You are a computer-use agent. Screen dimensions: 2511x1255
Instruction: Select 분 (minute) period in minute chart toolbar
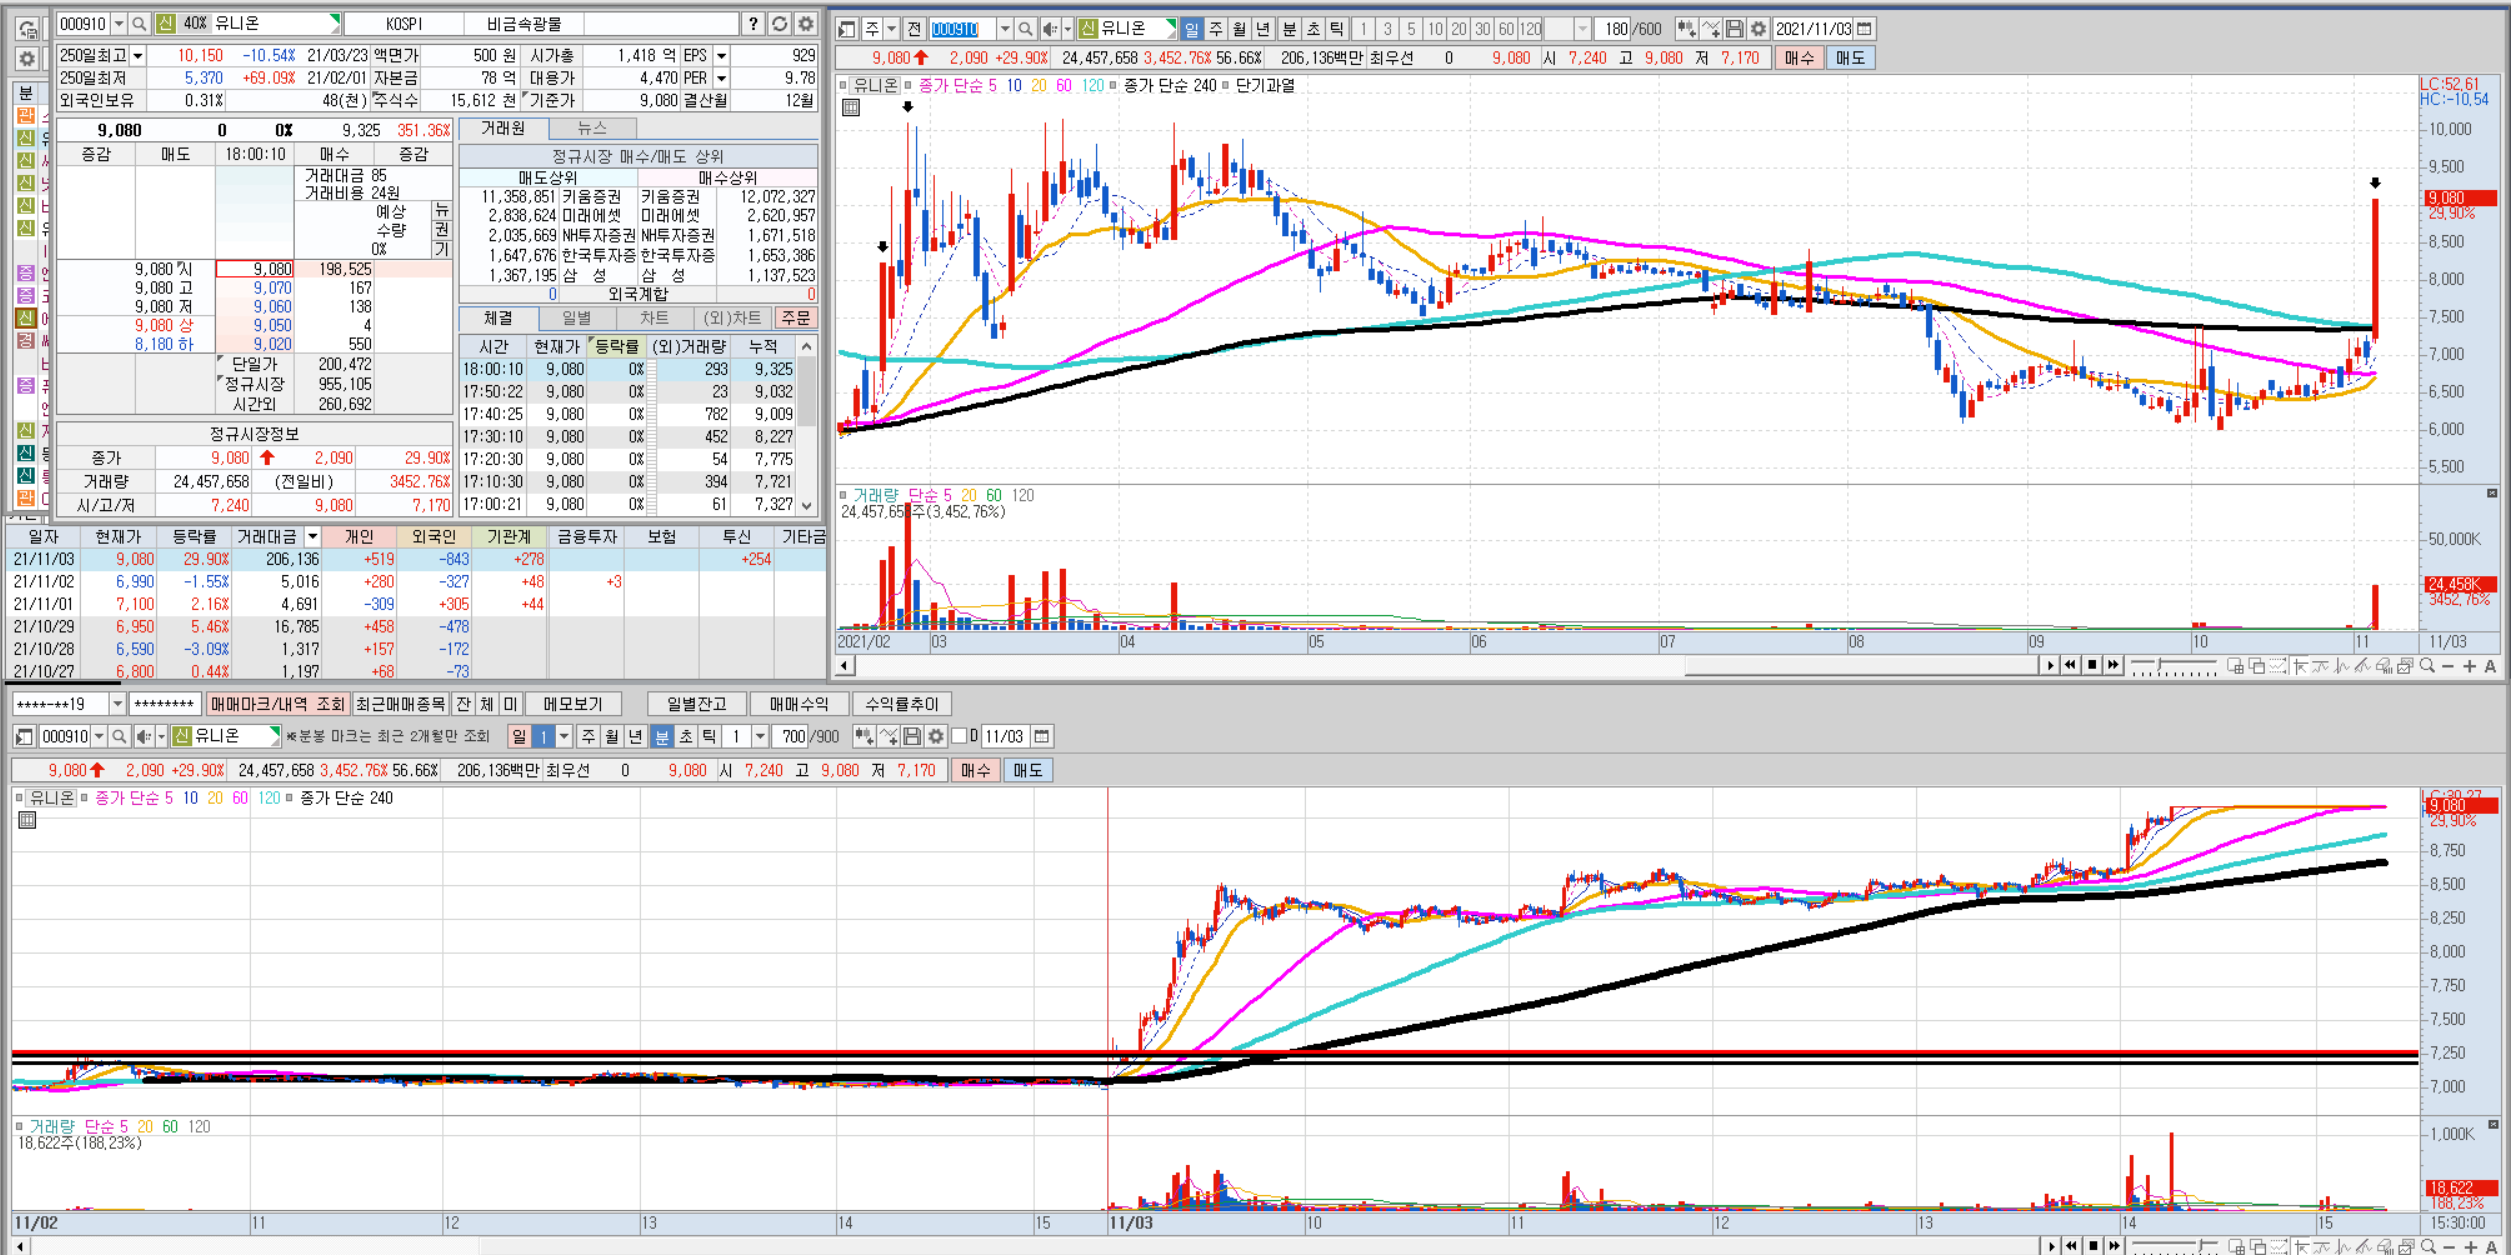click(x=662, y=737)
